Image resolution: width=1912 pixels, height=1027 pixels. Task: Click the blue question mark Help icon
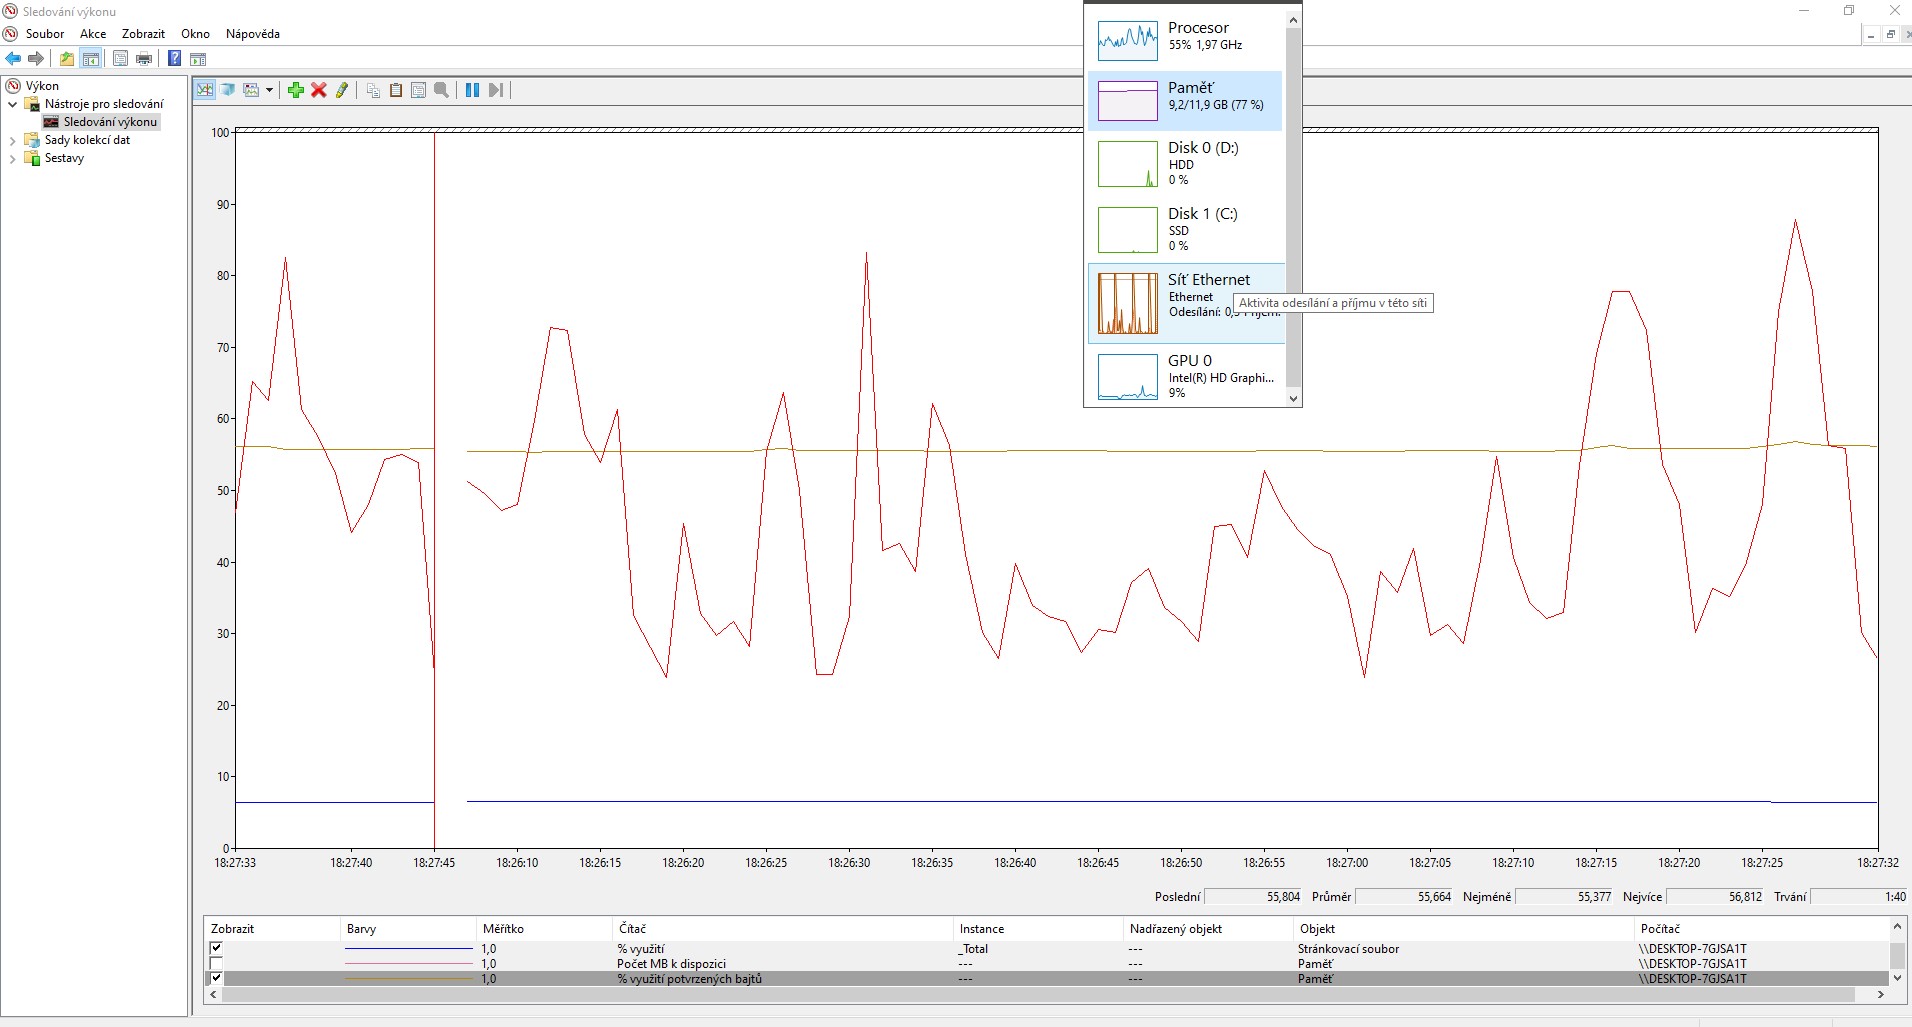[x=174, y=58]
